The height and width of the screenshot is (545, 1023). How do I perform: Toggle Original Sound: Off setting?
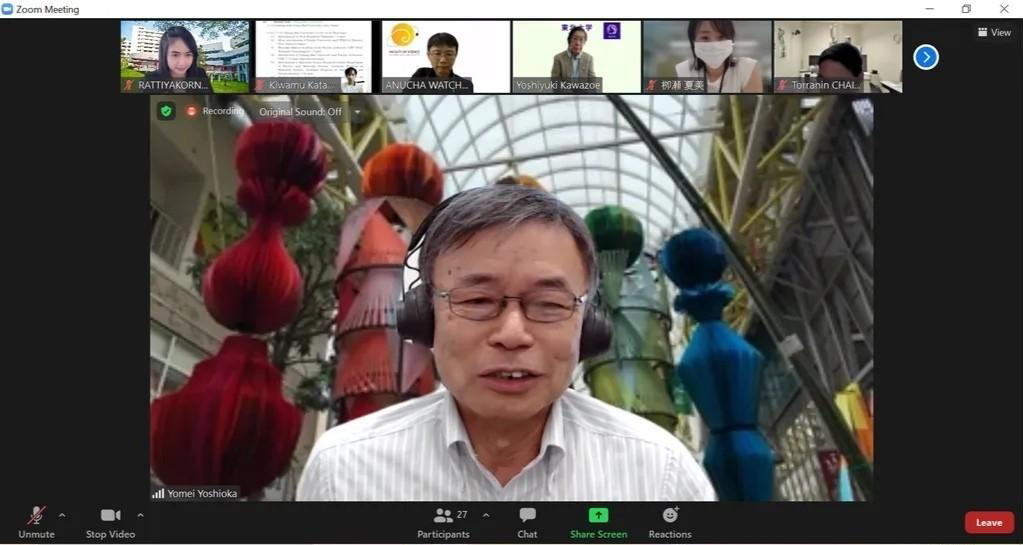point(300,111)
